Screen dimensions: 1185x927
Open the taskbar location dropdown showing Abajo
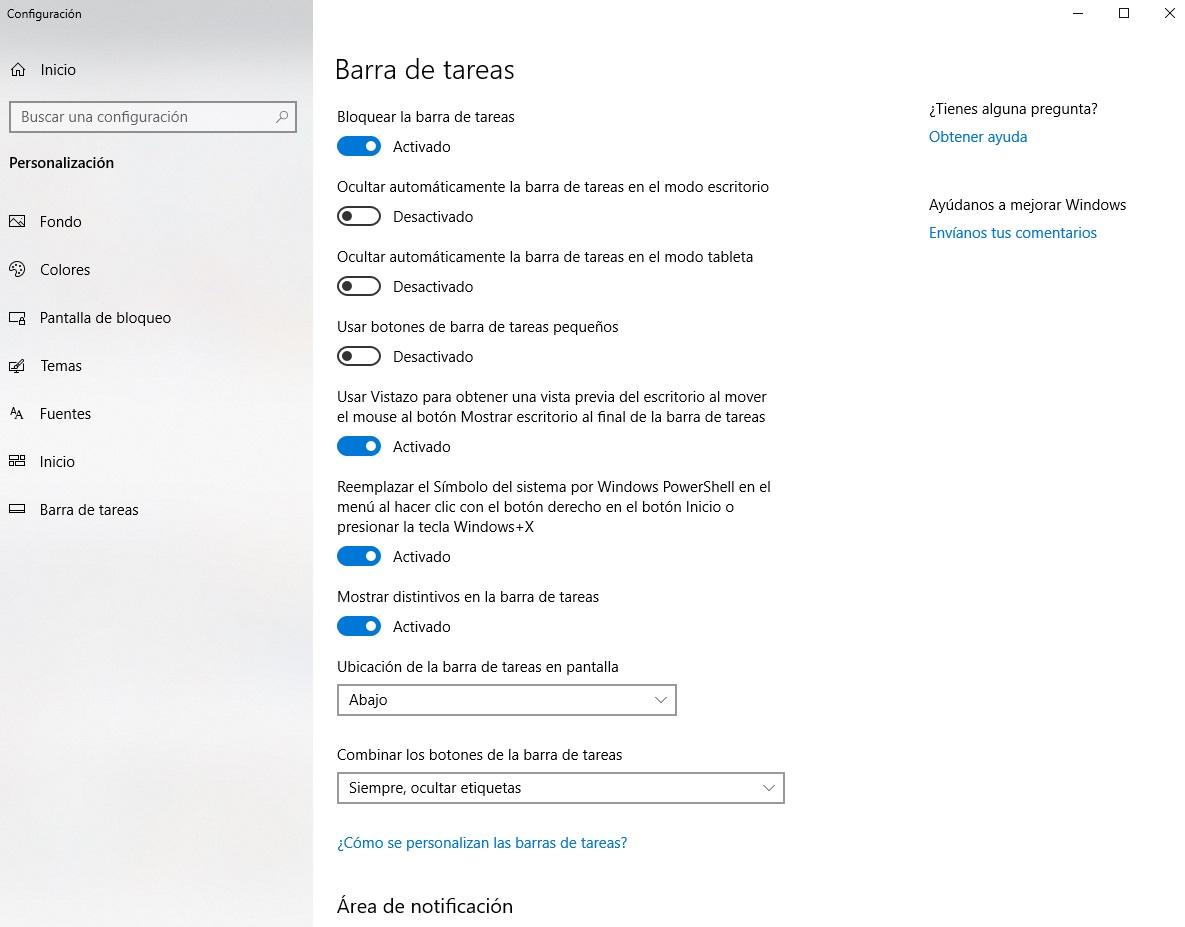[507, 700]
